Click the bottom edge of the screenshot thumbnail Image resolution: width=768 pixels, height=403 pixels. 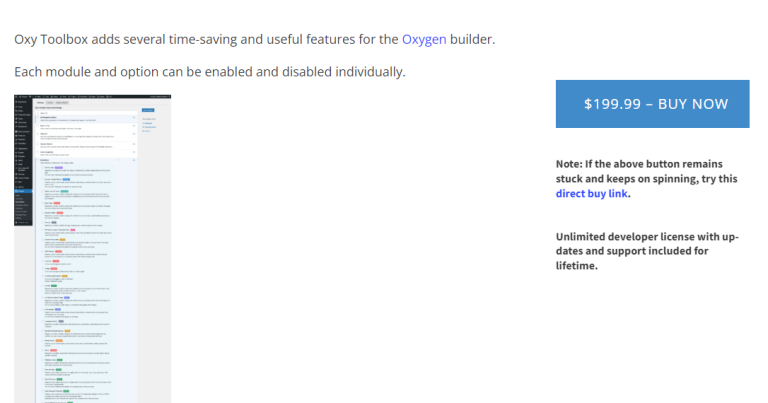93,400
